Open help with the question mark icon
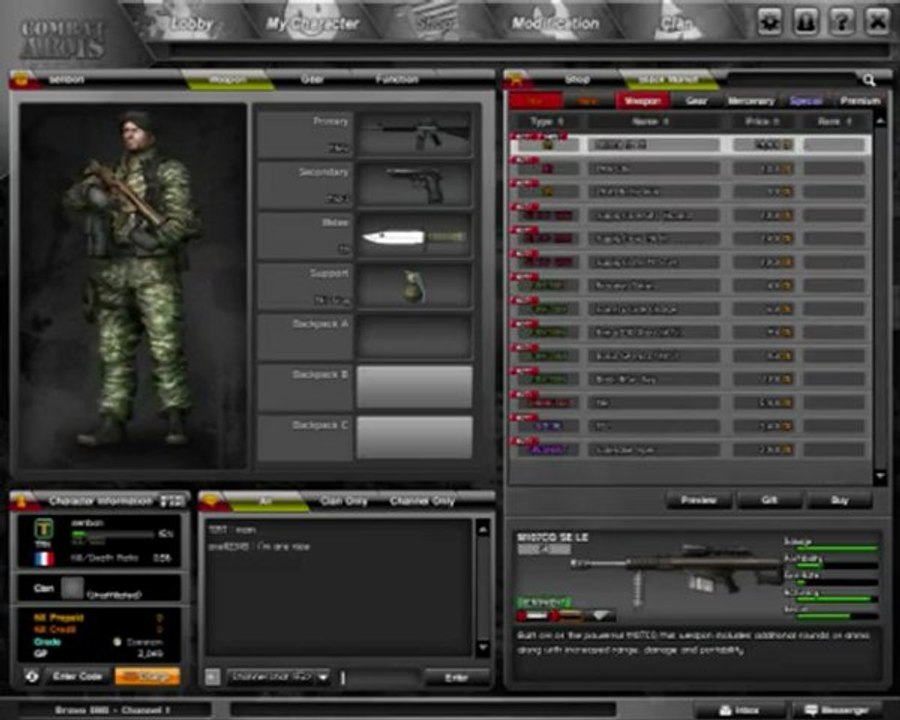 842,21
